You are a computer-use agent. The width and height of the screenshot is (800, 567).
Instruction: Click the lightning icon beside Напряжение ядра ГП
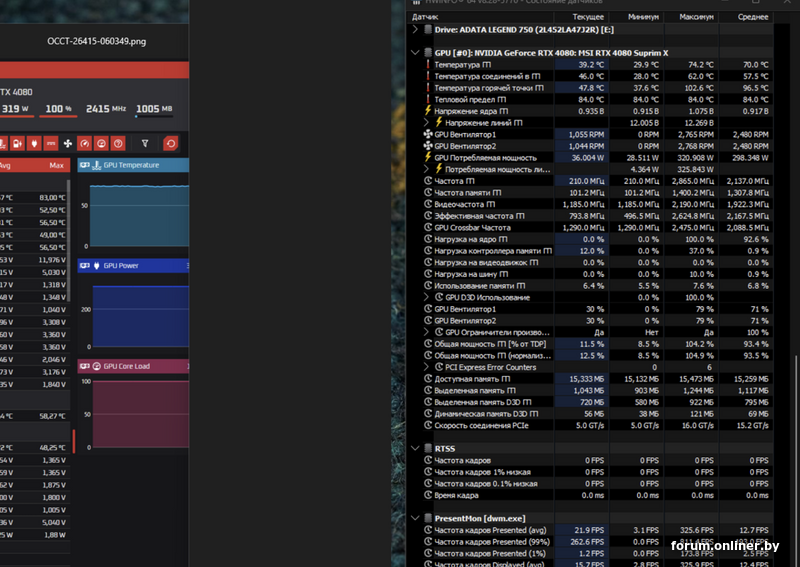(428, 111)
